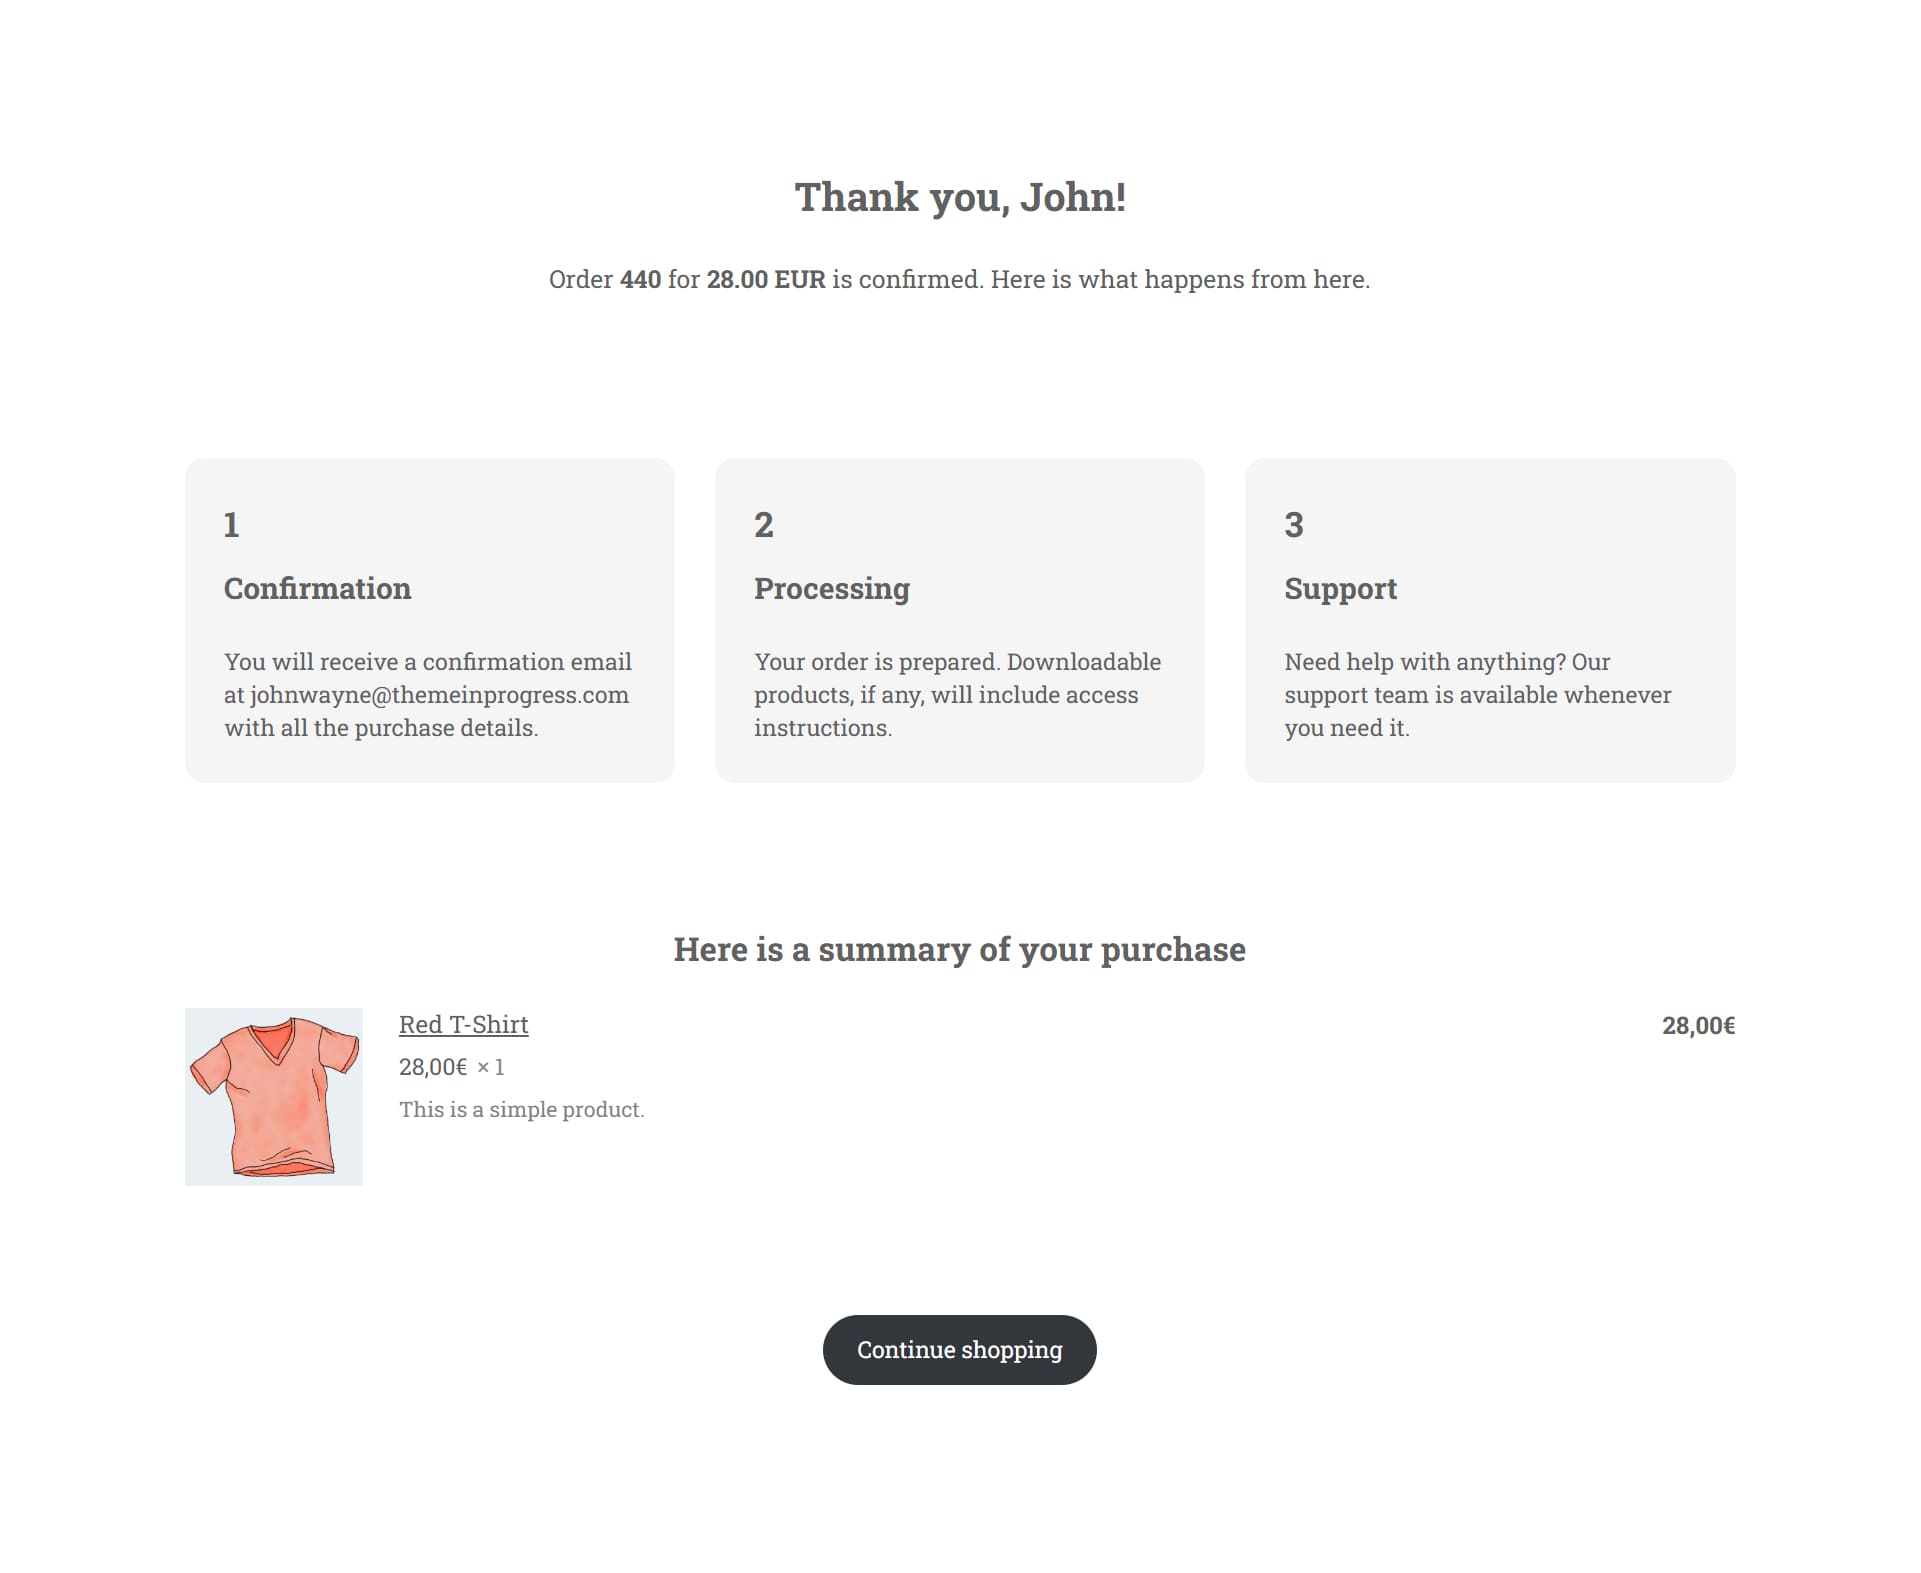Click the 28.00 EUR order total text
This screenshot has height=1573, width=1921.
766,279
